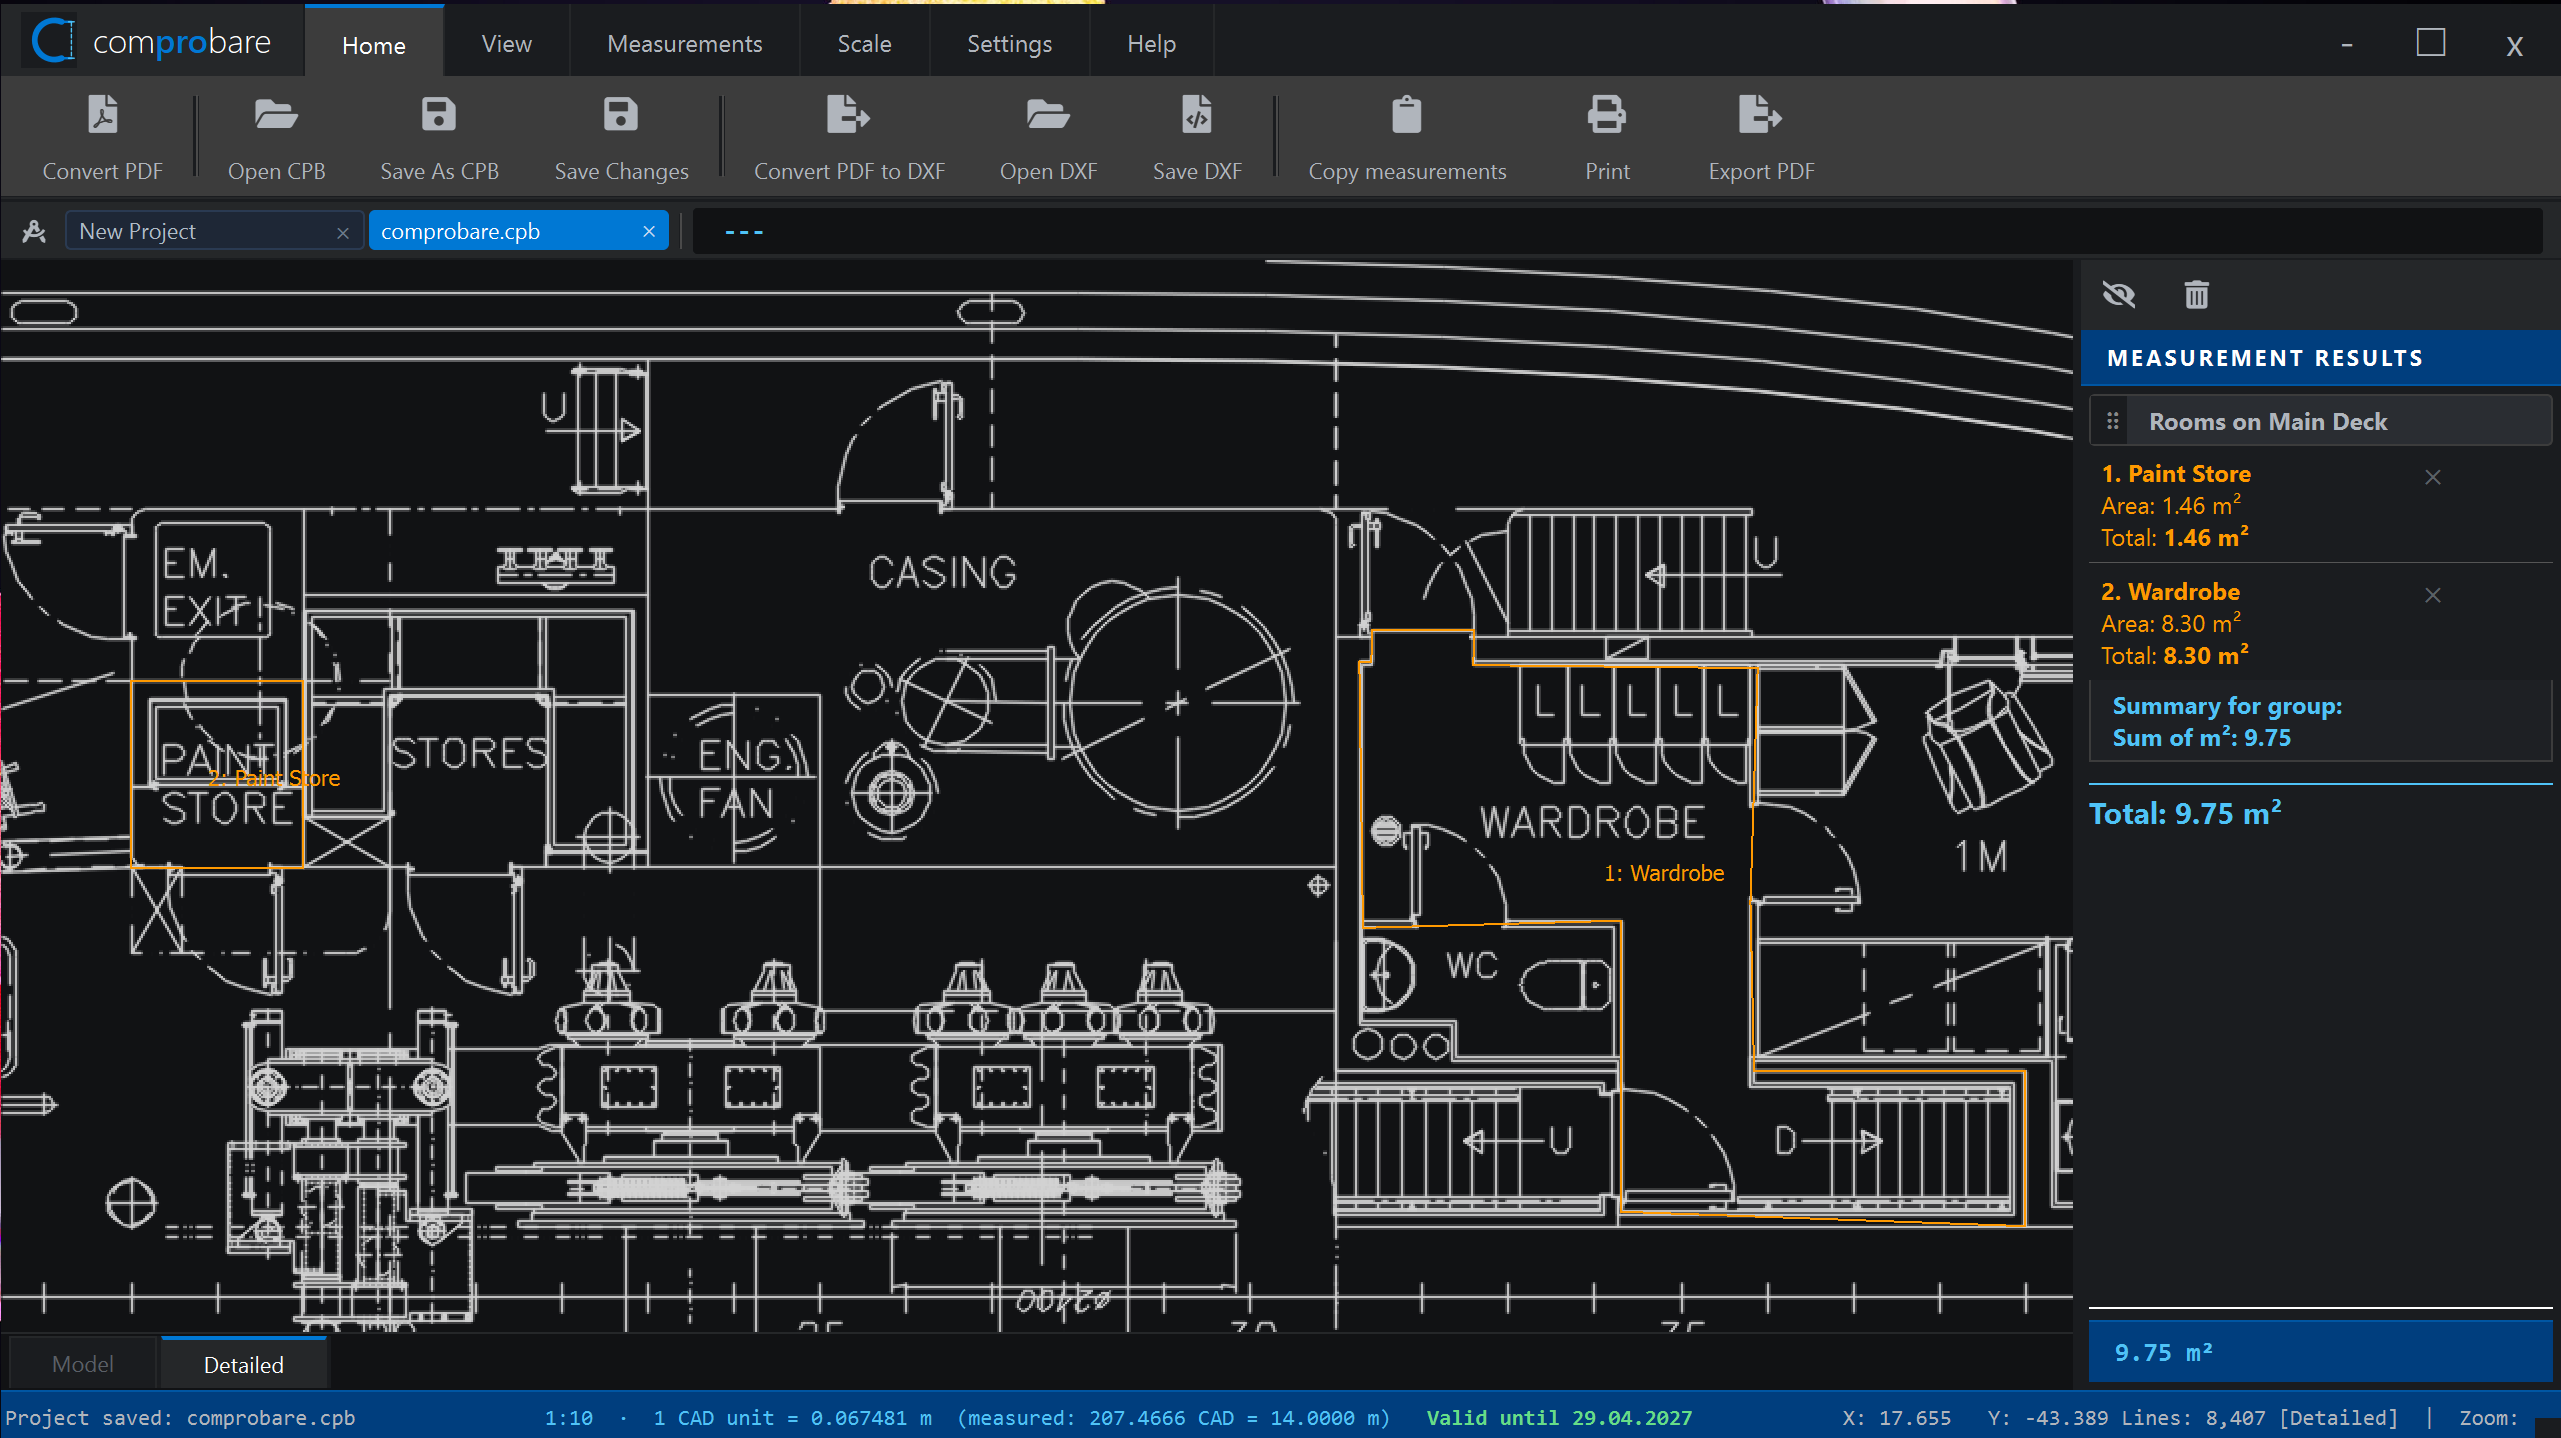Print the drawing with Print icon
Viewport: 2561px width, 1438px height.
pyautogui.click(x=1606, y=115)
